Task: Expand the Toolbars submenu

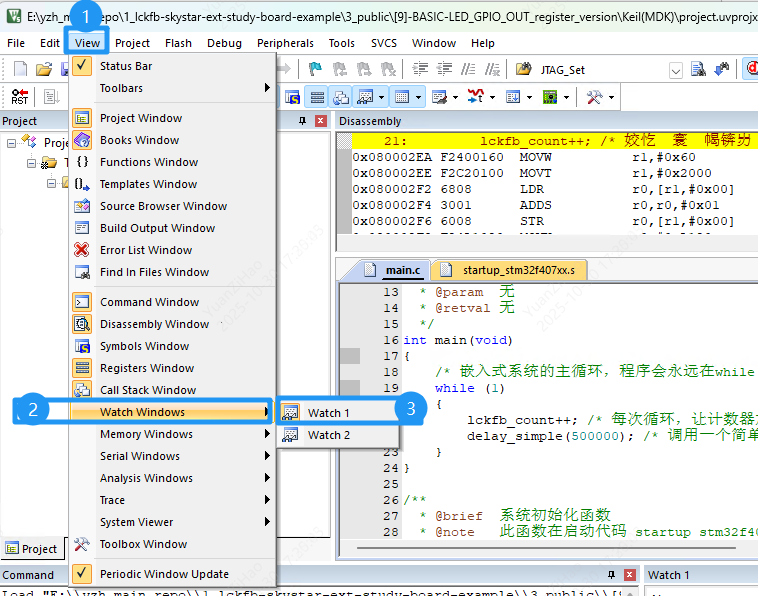Action: [121, 88]
